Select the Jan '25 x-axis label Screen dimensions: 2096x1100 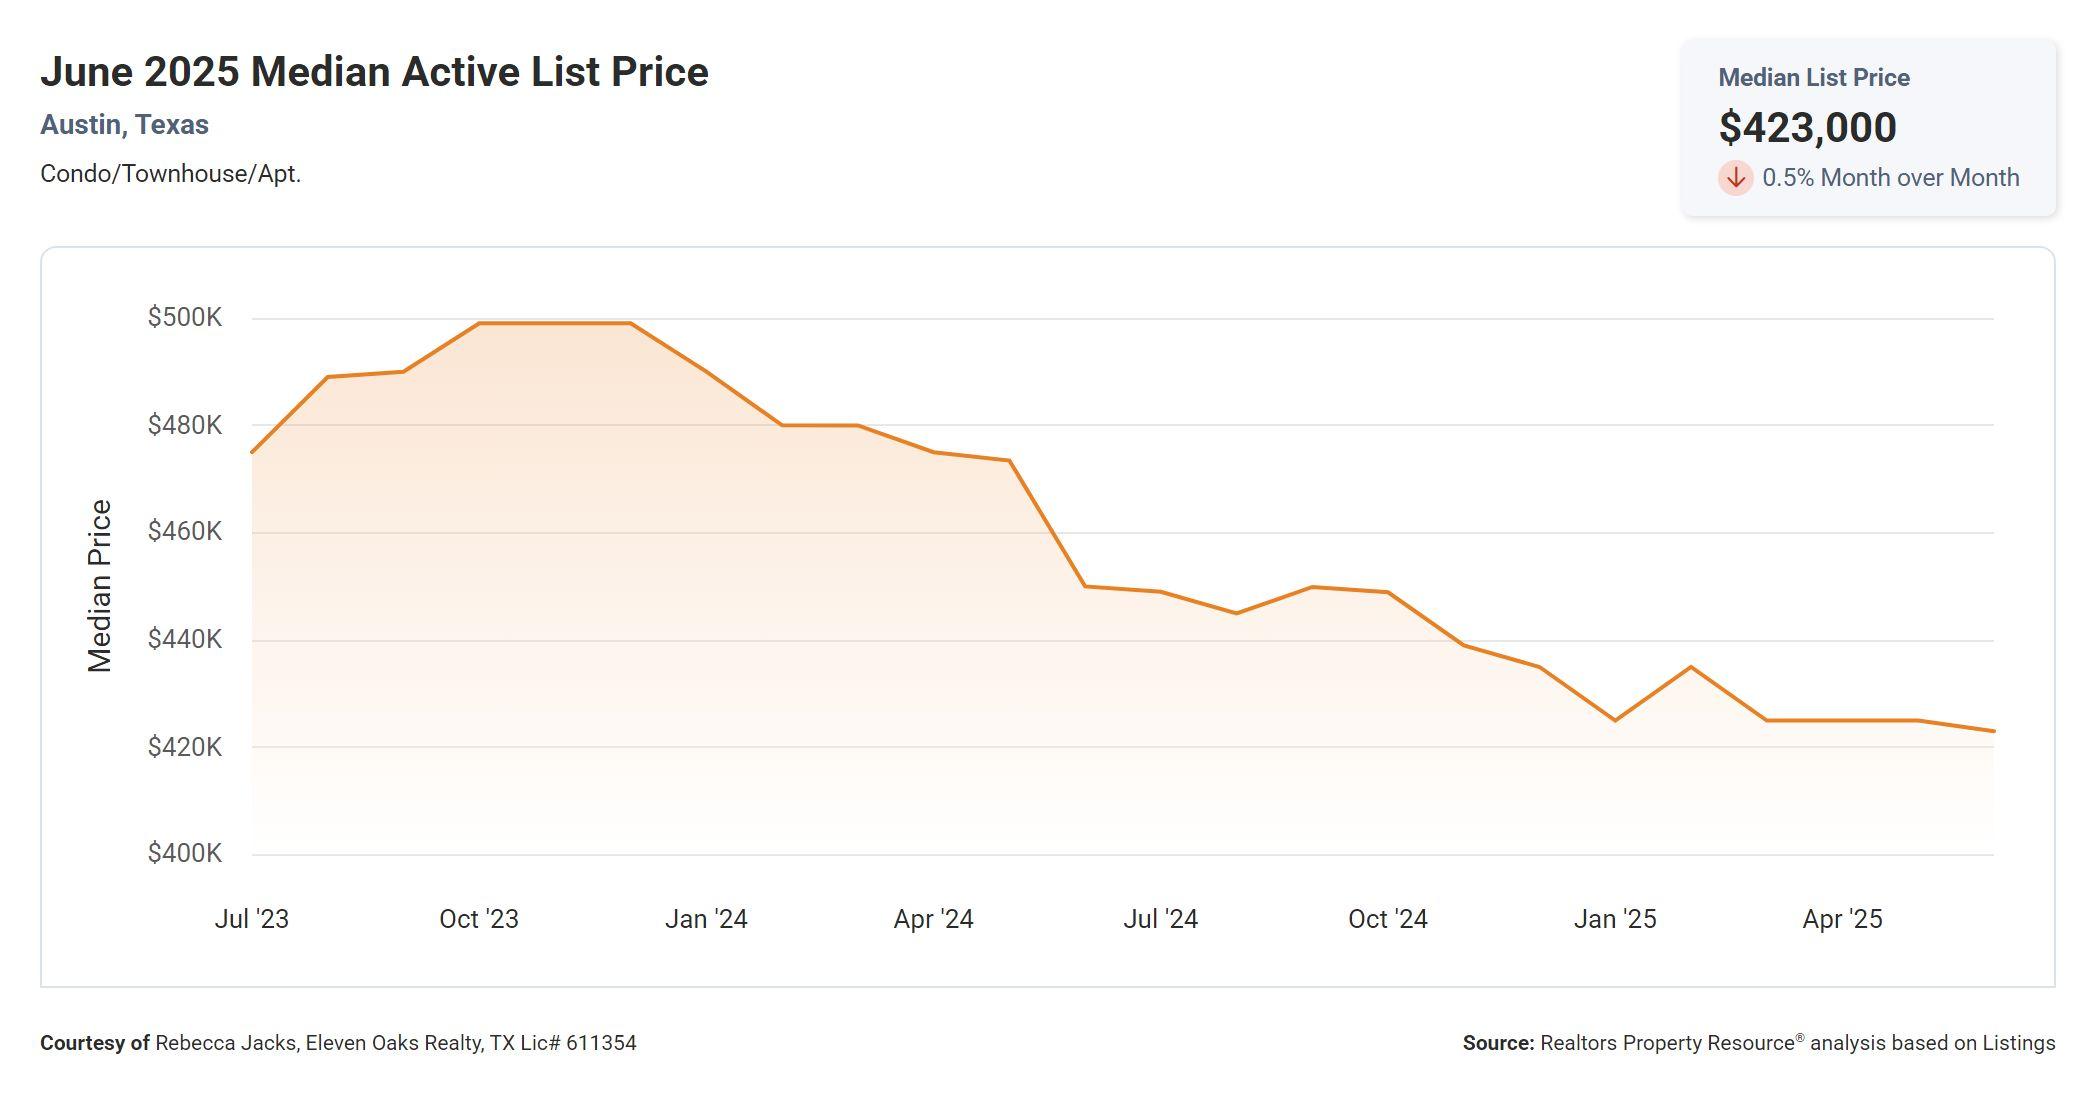coord(1615,919)
